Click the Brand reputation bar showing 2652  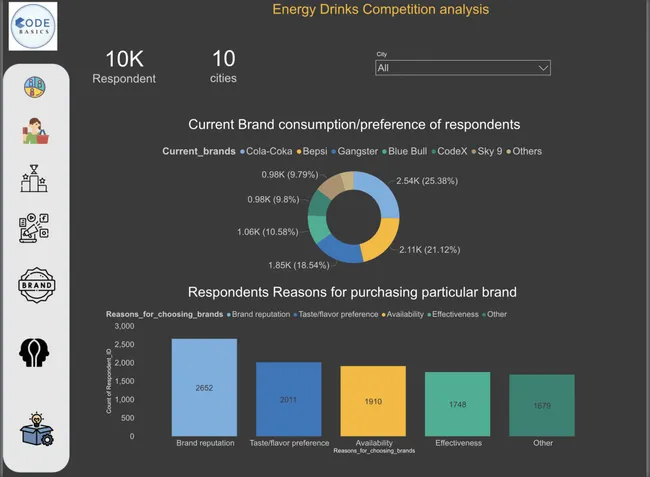(204, 387)
